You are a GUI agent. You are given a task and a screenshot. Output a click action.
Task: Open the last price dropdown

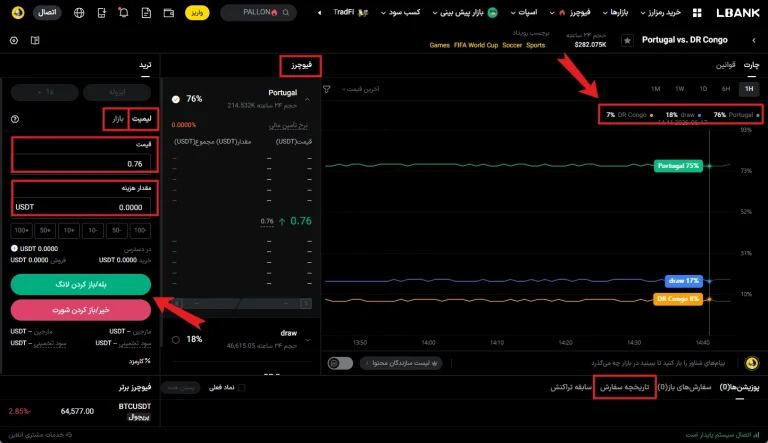[x=360, y=89]
